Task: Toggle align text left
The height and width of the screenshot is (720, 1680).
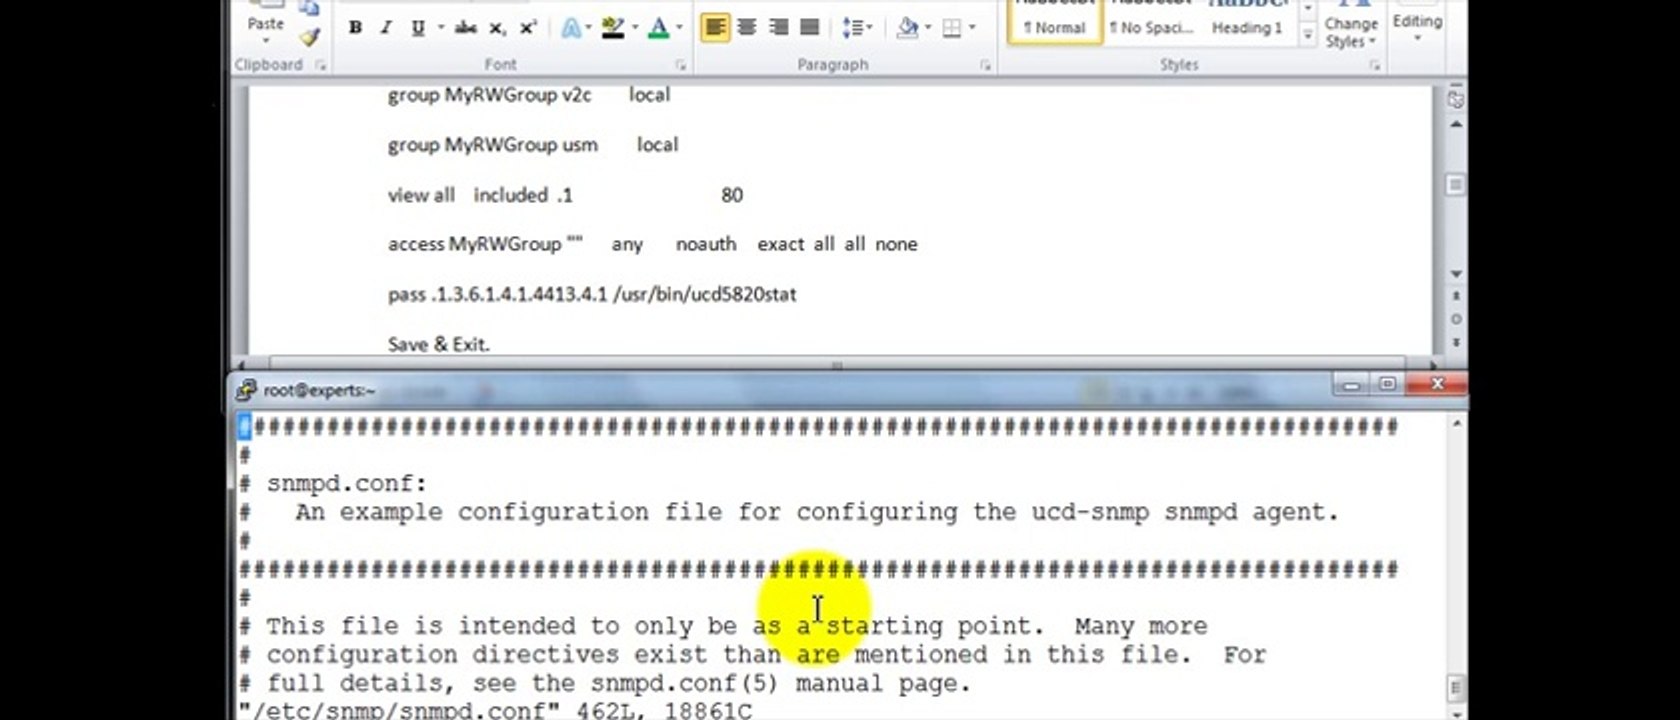Action: [715, 27]
